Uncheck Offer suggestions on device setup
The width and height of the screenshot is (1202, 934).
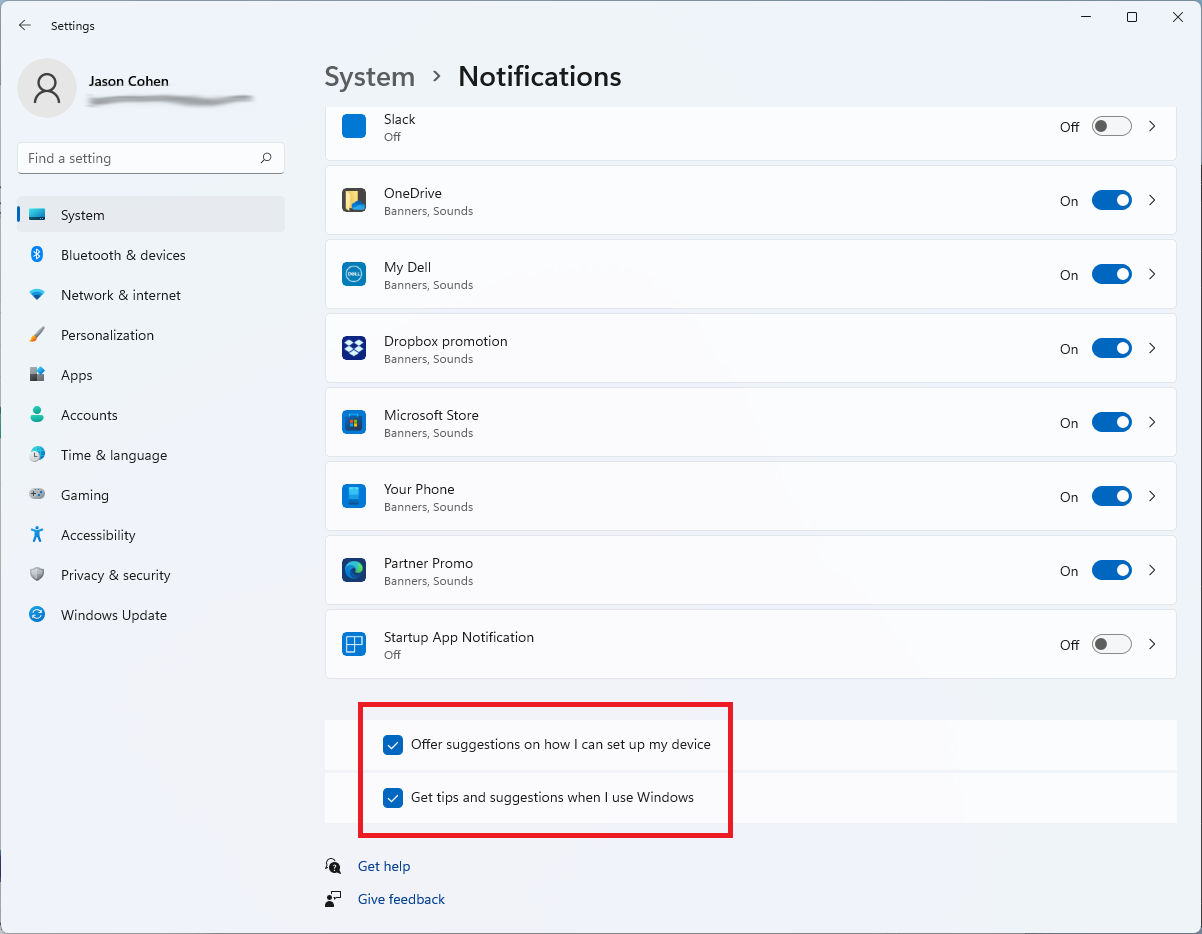[x=393, y=745]
